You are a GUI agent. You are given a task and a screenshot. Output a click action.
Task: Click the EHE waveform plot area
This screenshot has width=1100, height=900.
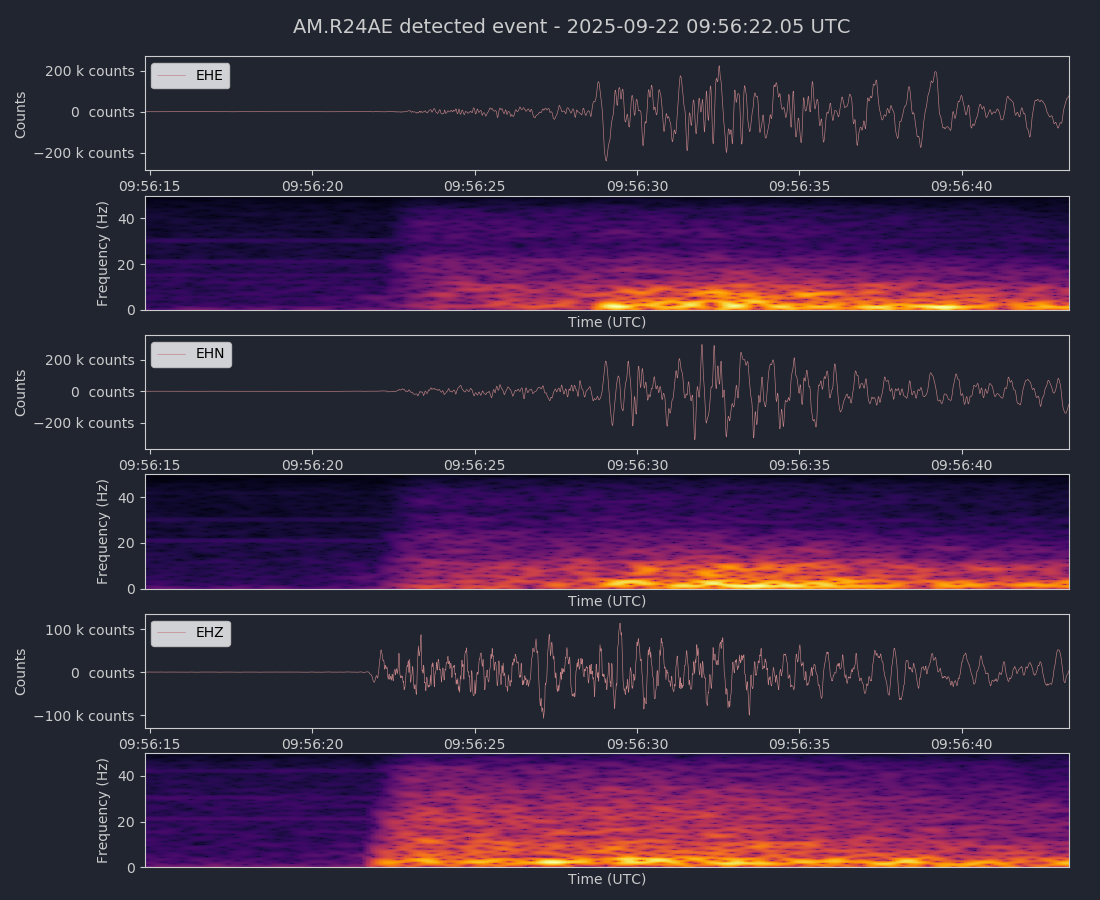607,113
